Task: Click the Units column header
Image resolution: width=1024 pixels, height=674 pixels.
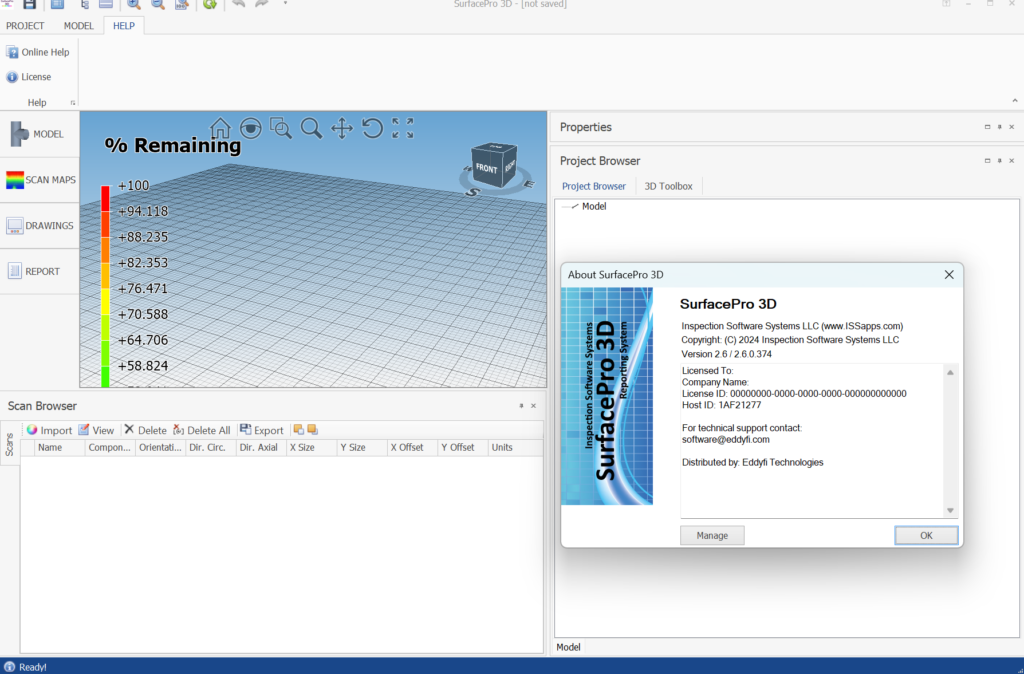Action: 516,447
